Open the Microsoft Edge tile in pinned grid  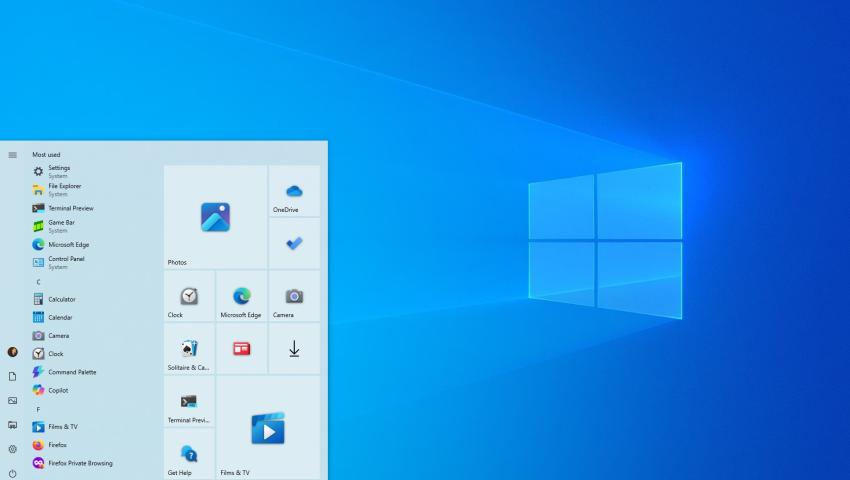tap(241, 296)
